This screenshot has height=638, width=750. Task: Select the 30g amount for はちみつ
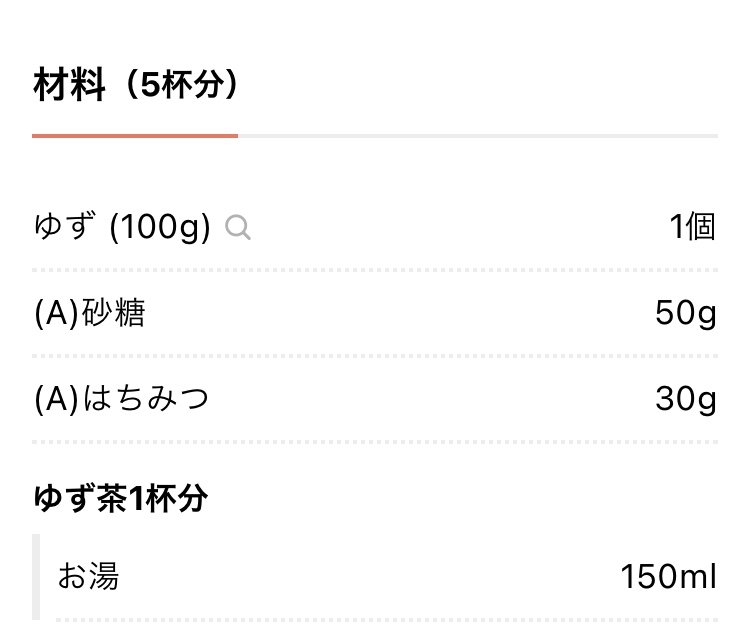[x=686, y=399]
